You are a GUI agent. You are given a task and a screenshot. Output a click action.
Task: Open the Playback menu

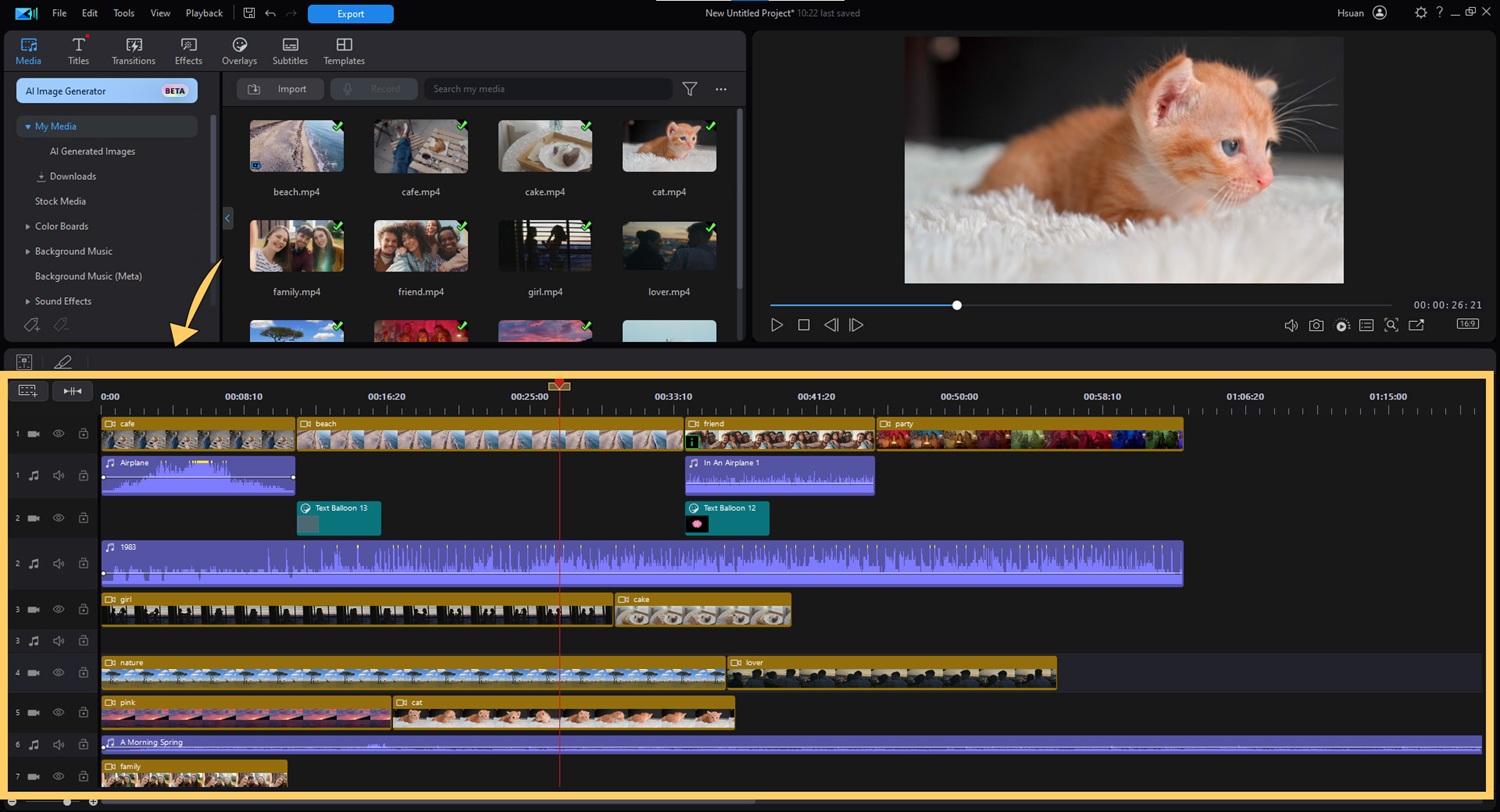click(x=204, y=13)
